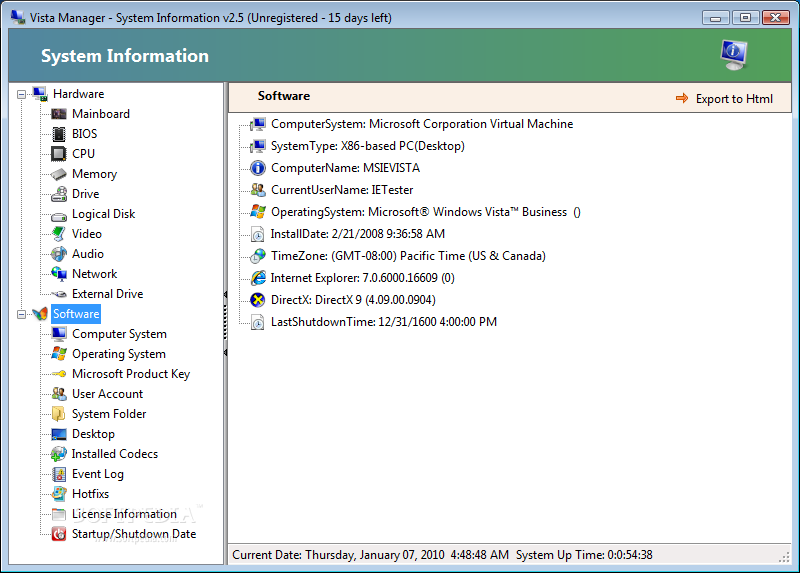The width and height of the screenshot is (800, 573).
Task: Select Mainboard in the tree
Action: (101, 114)
